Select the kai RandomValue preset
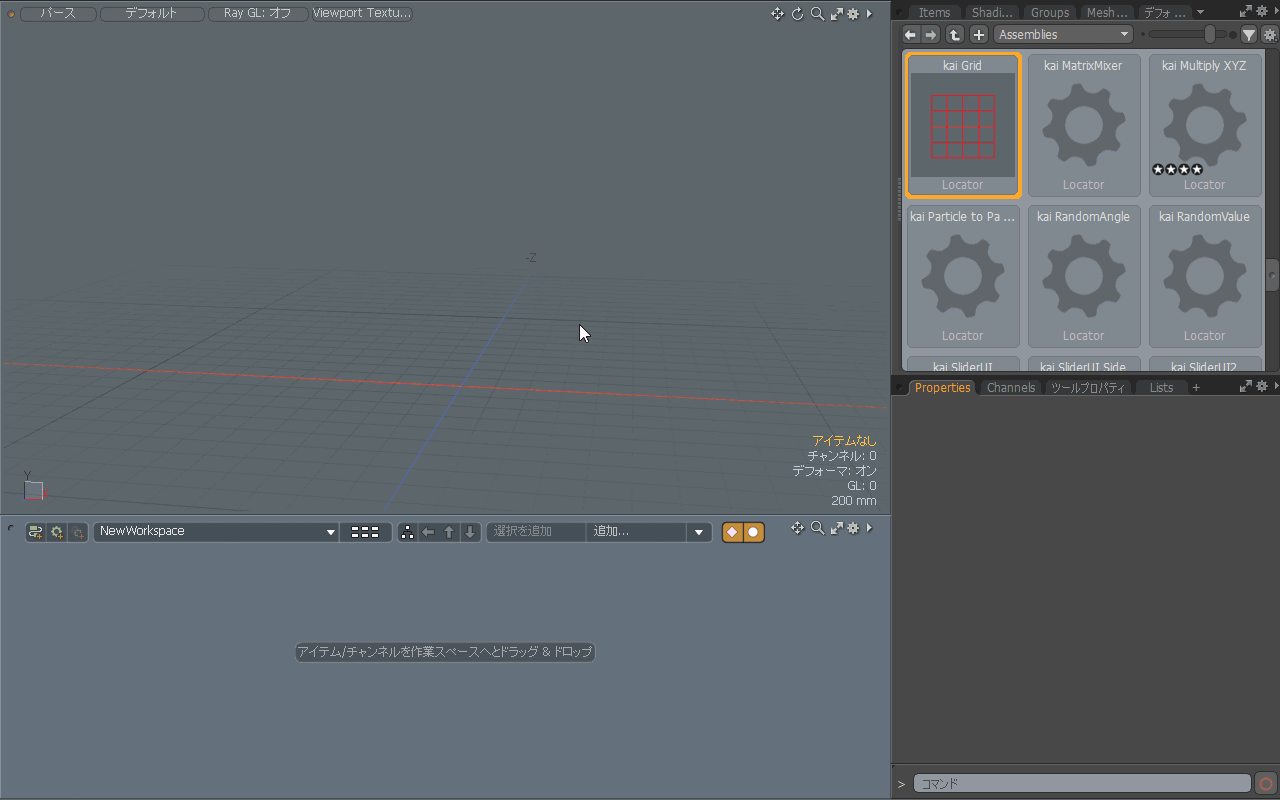The height and width of the screenshot is (800, 1280). click(x=1205, y=276)
